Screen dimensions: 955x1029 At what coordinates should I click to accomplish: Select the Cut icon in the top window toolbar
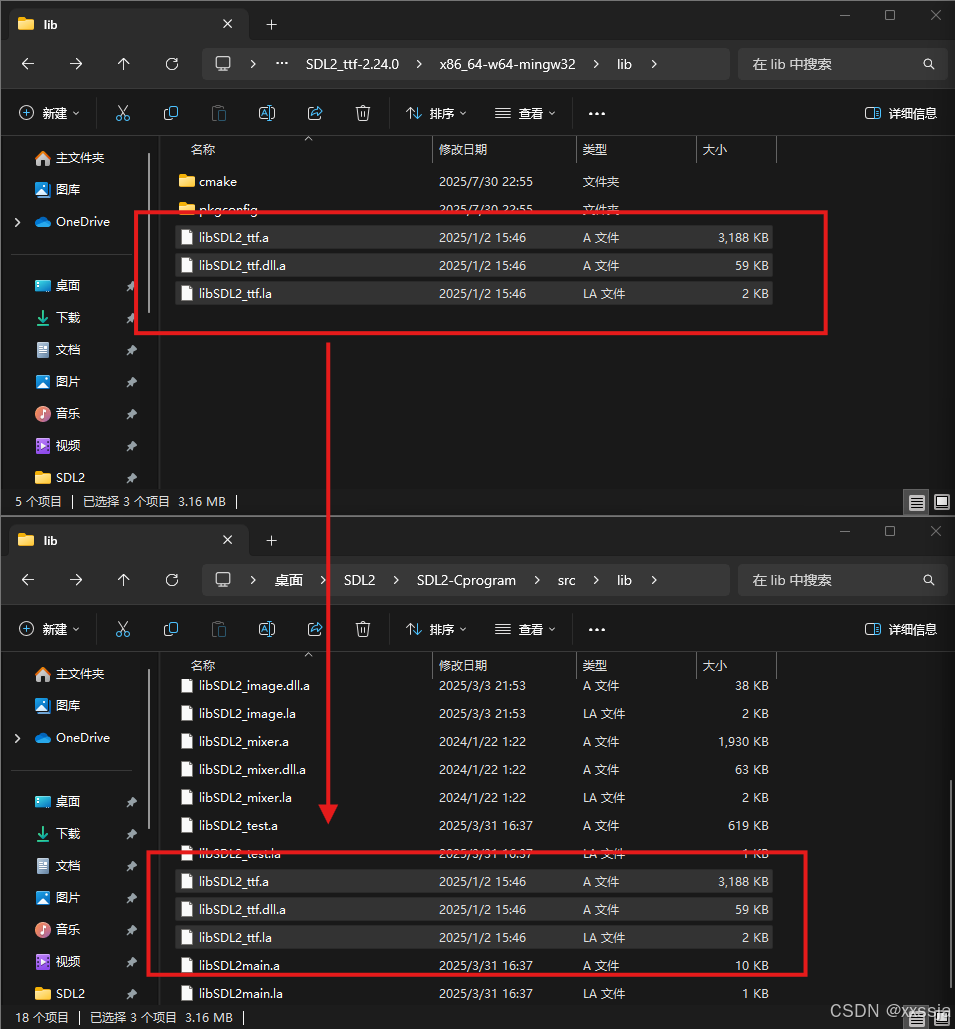pos(123,113)
